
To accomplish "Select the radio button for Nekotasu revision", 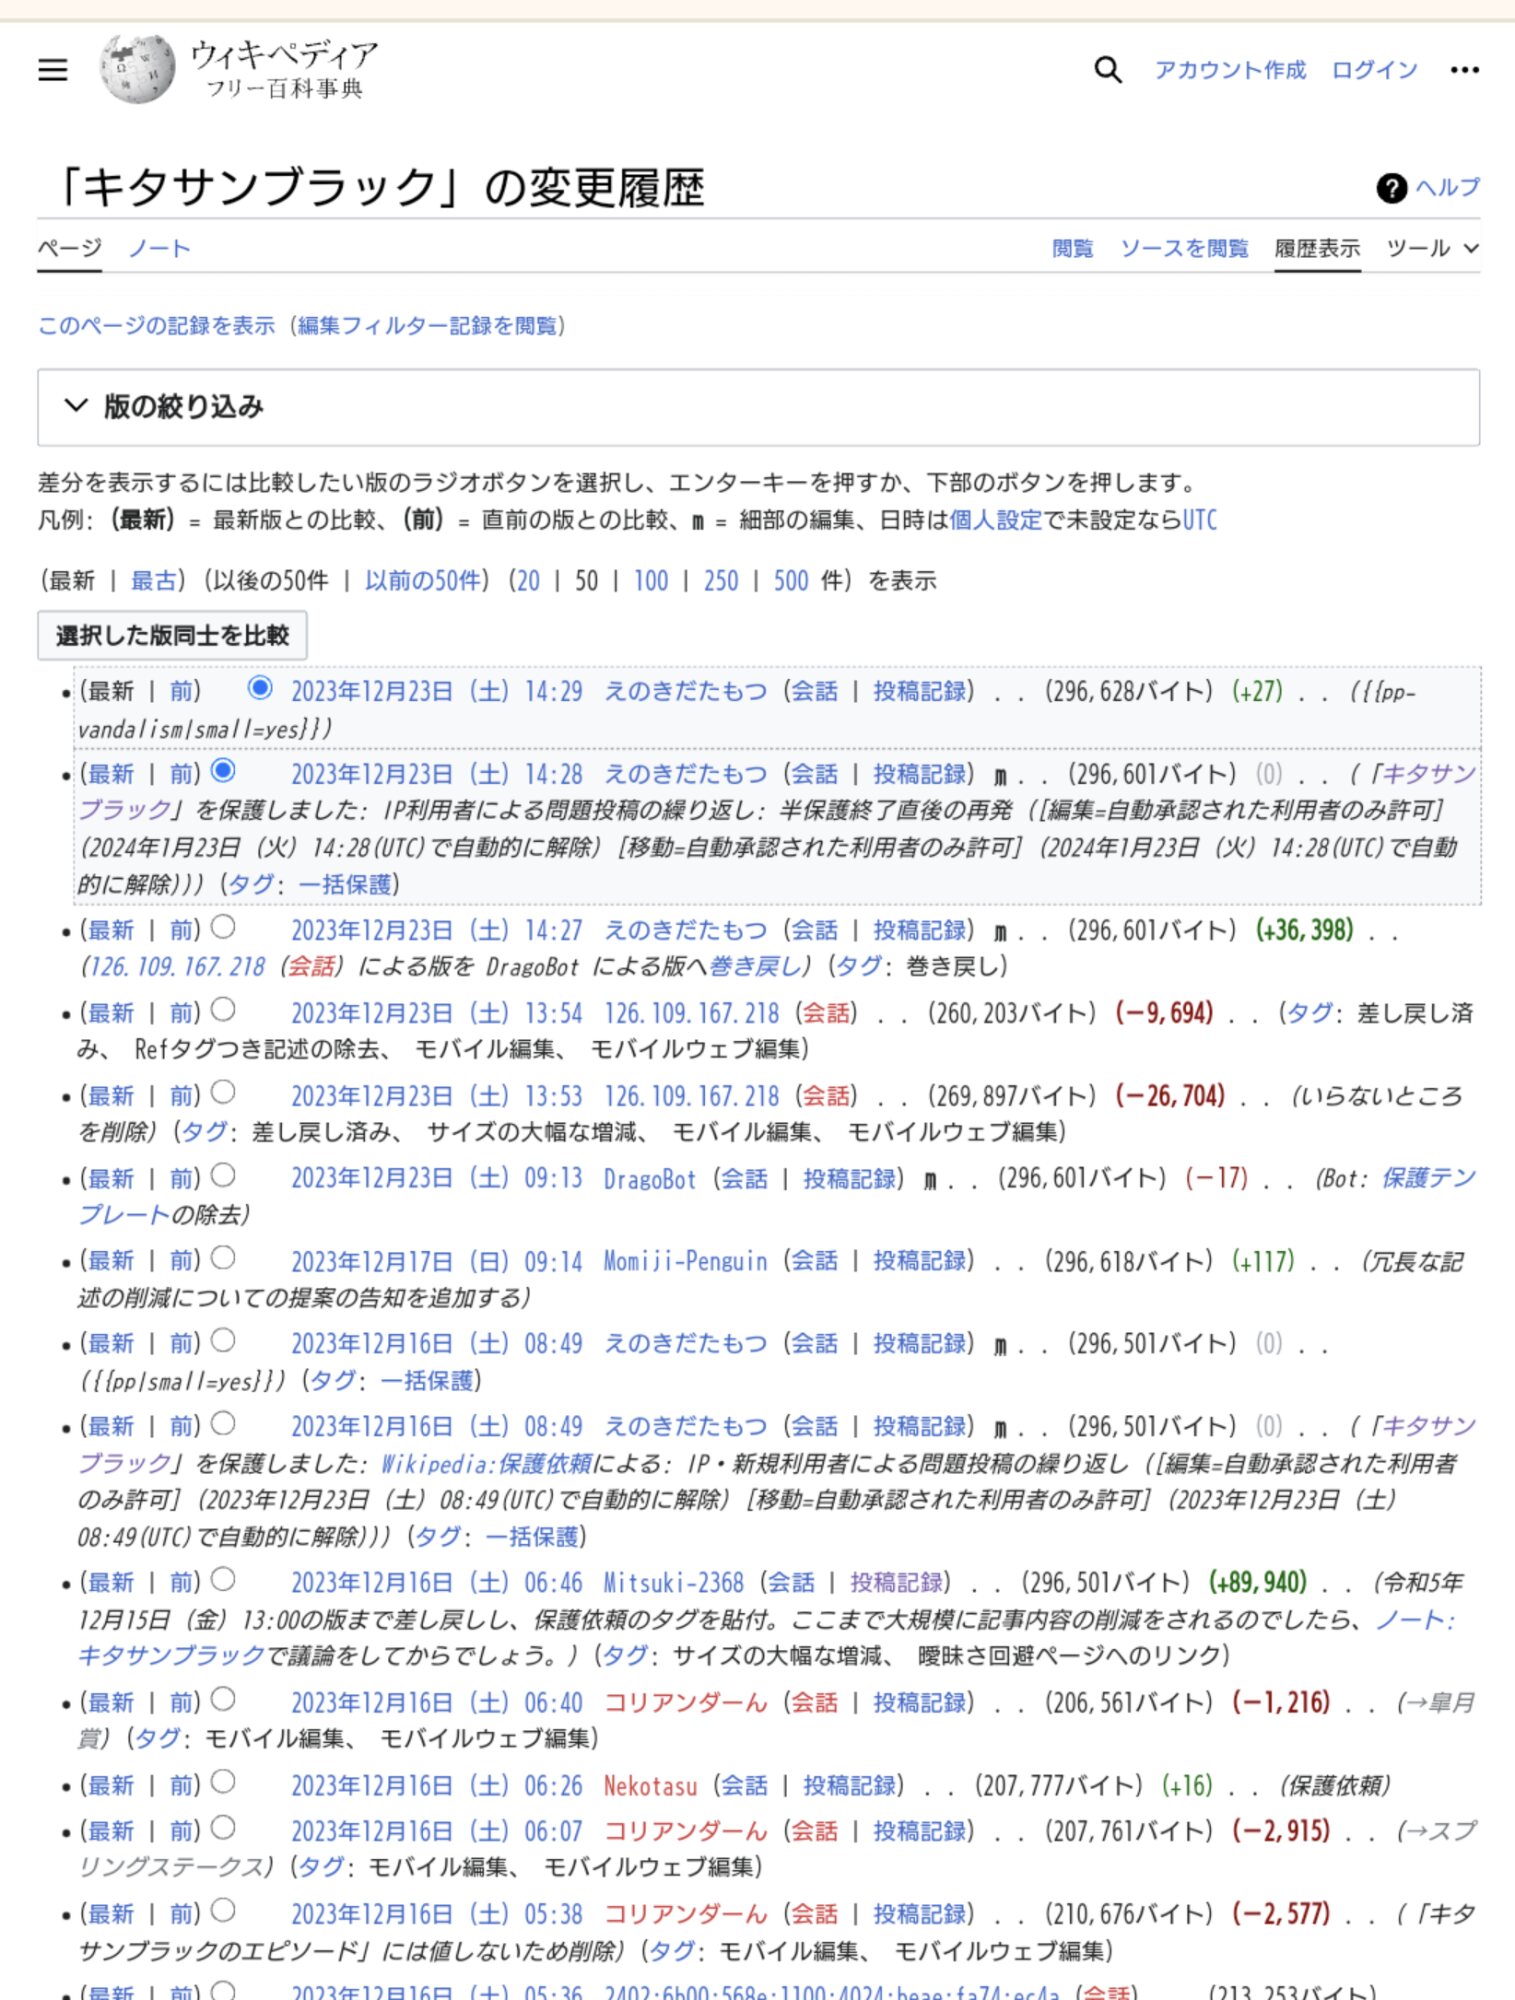I will tap(224, 1782).
